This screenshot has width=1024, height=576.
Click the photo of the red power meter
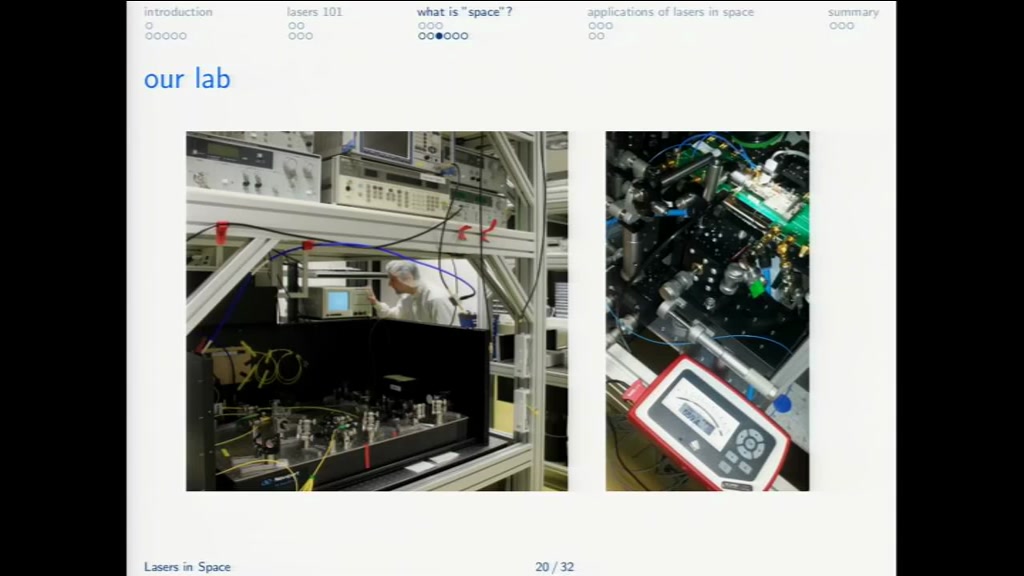pos(707,311)
